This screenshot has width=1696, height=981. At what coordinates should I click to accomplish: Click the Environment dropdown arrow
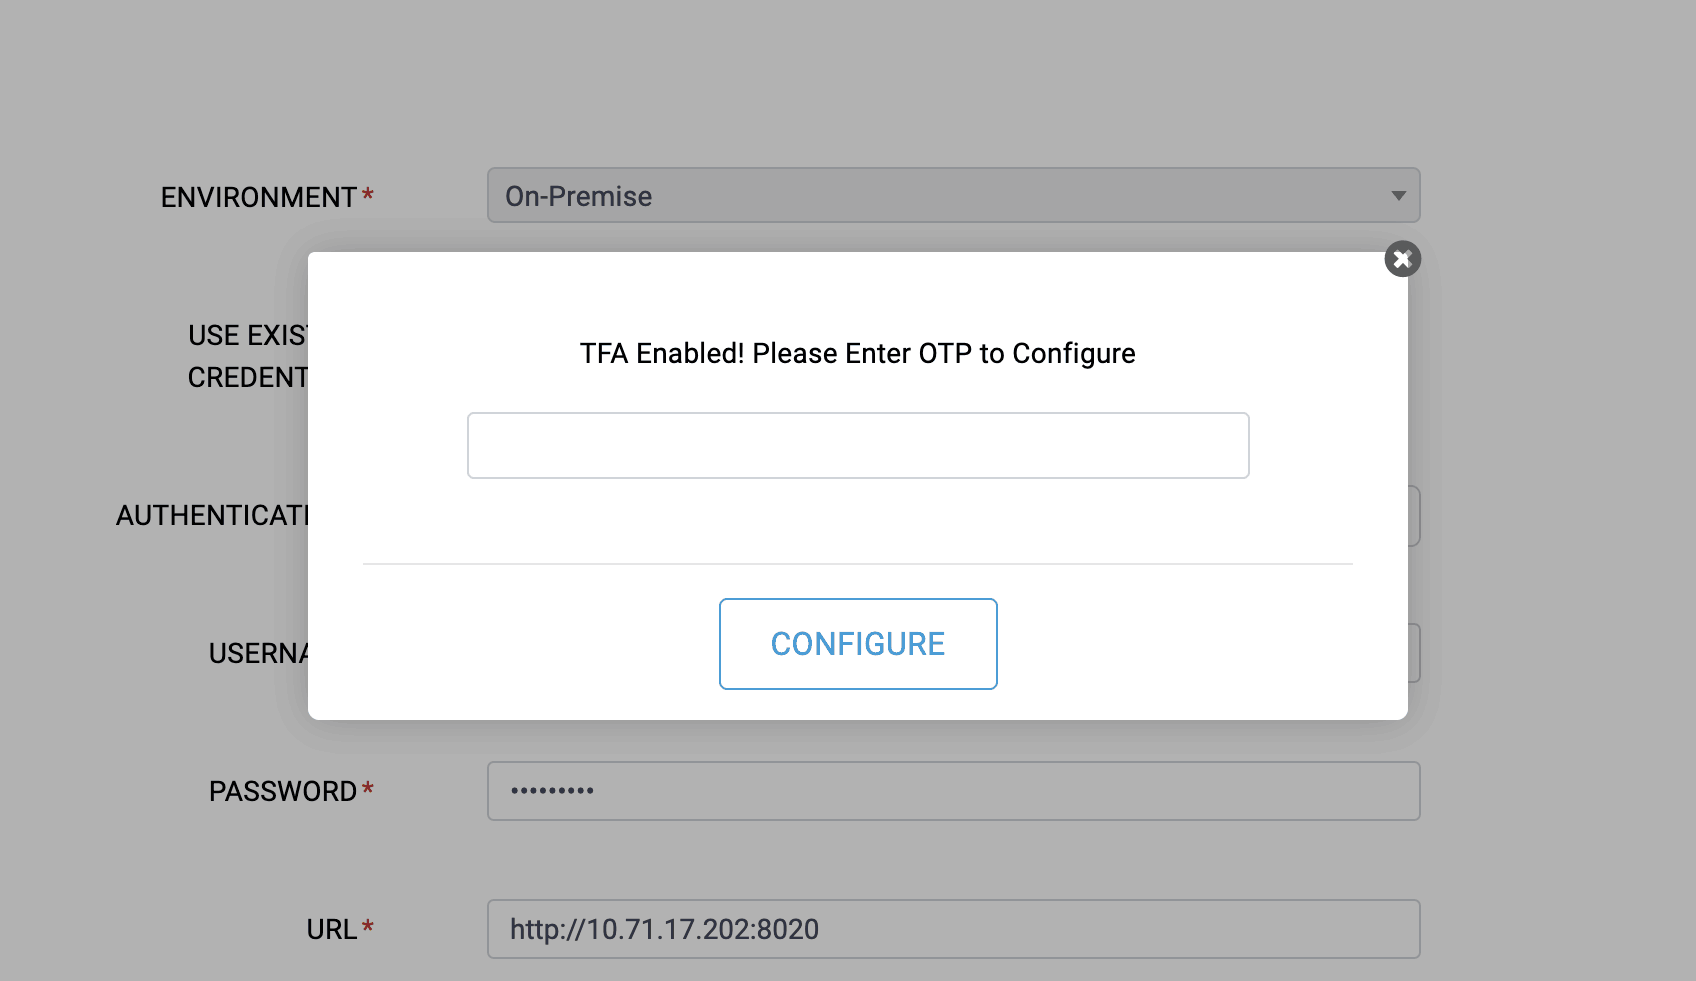[1398, 196]
